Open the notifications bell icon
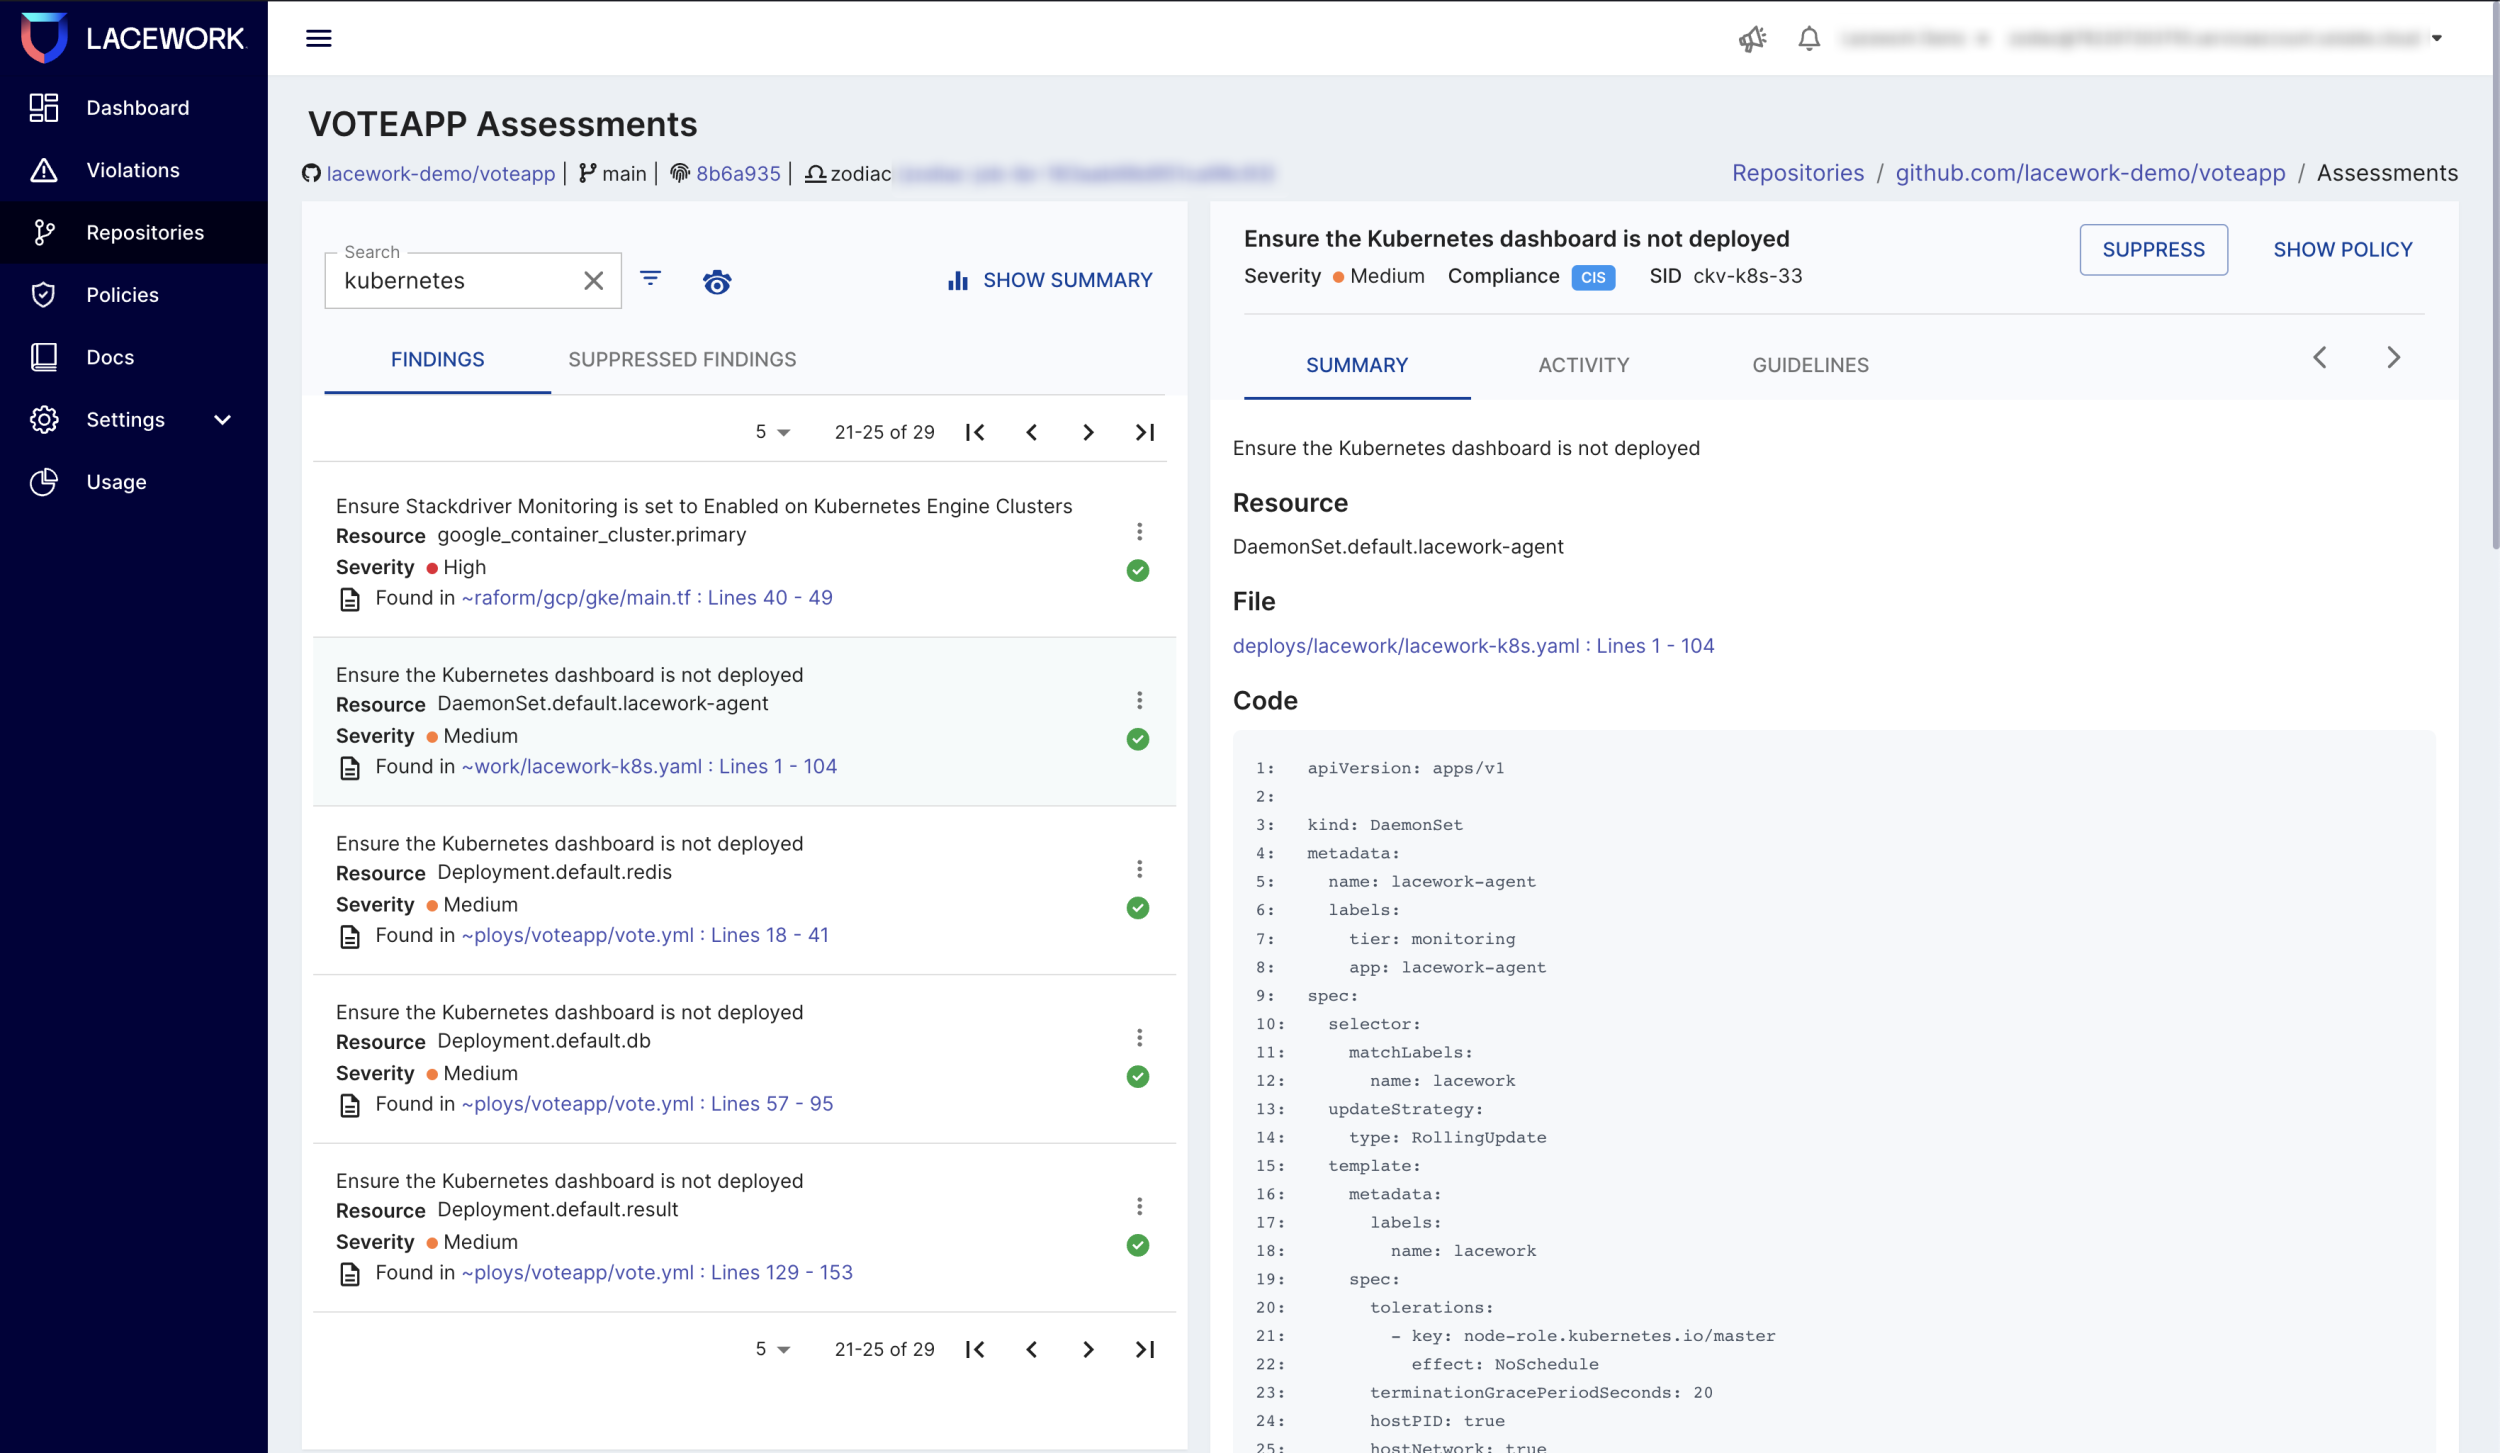The height and width of the screenshot is (1453, 2500). [1808, 39]
